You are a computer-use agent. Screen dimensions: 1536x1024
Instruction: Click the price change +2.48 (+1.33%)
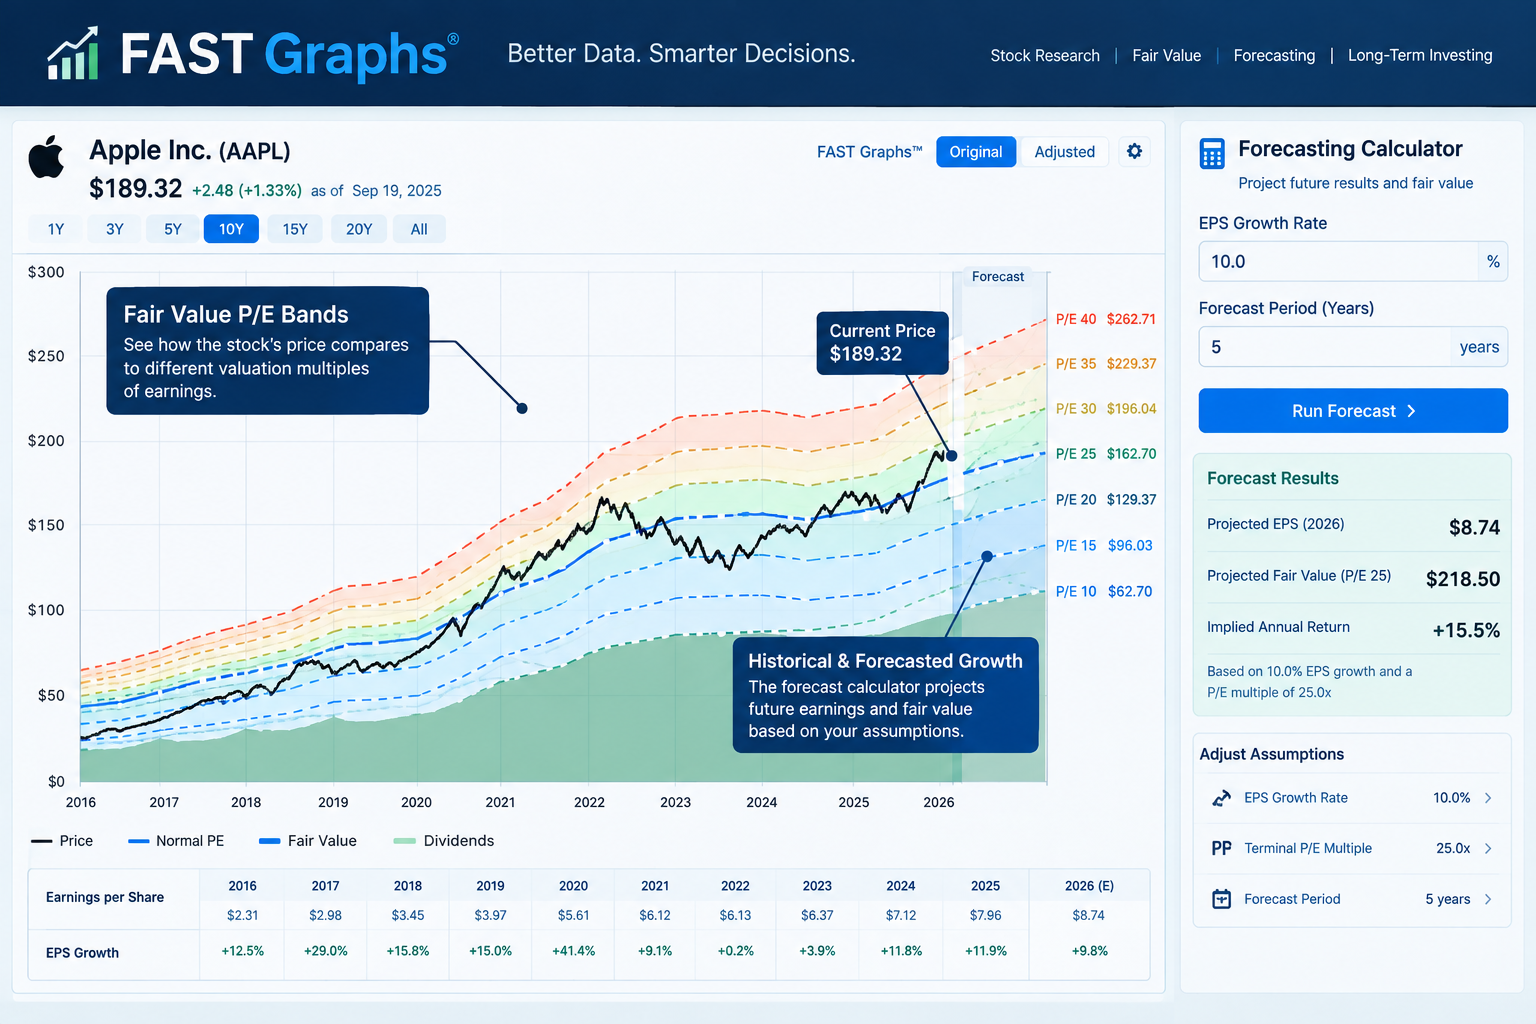click(x=247, y=191)
